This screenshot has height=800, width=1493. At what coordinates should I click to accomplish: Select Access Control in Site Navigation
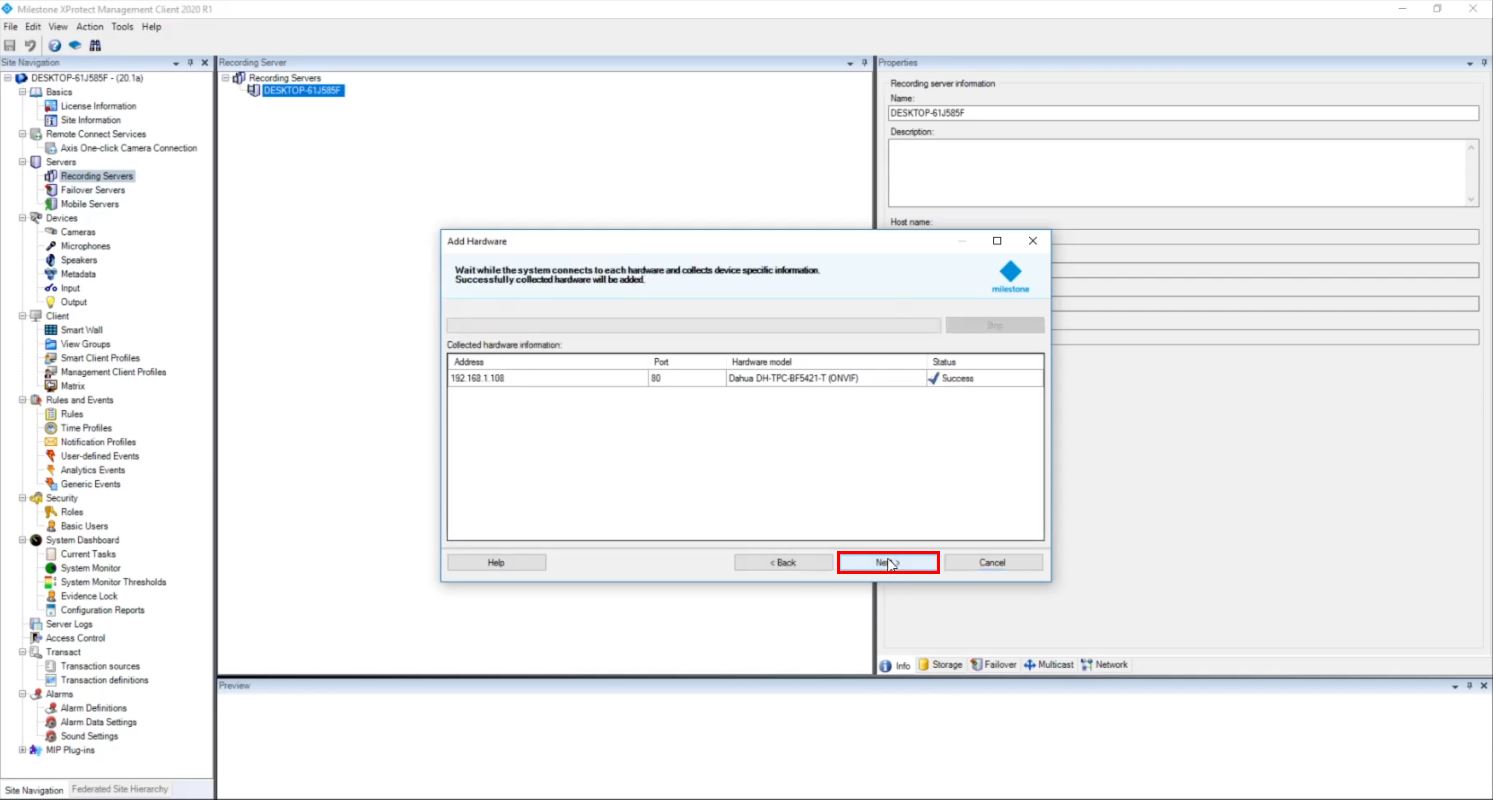75,638
